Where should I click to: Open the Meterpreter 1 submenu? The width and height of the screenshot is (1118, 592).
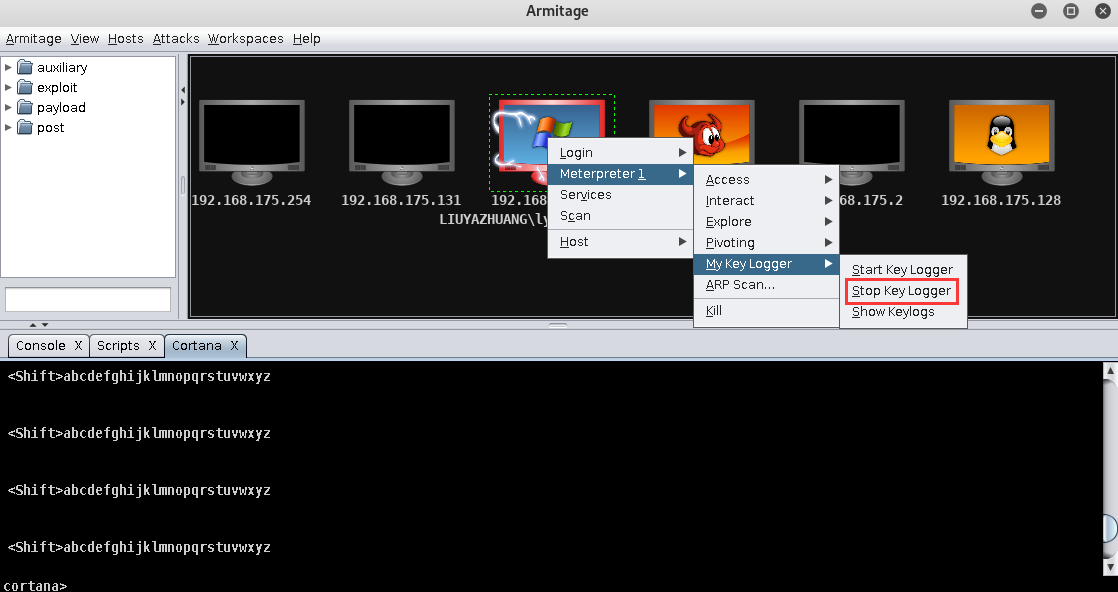[x=620, y=174]
